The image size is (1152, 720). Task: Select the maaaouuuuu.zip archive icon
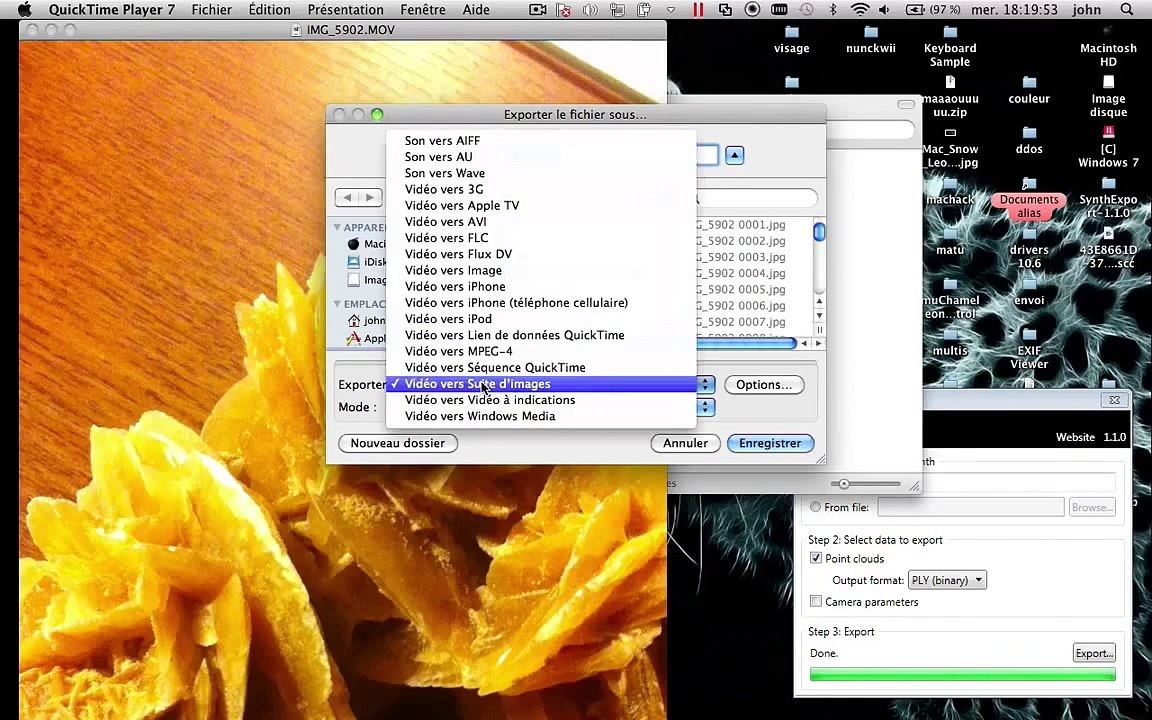click(x=950, y=82)
